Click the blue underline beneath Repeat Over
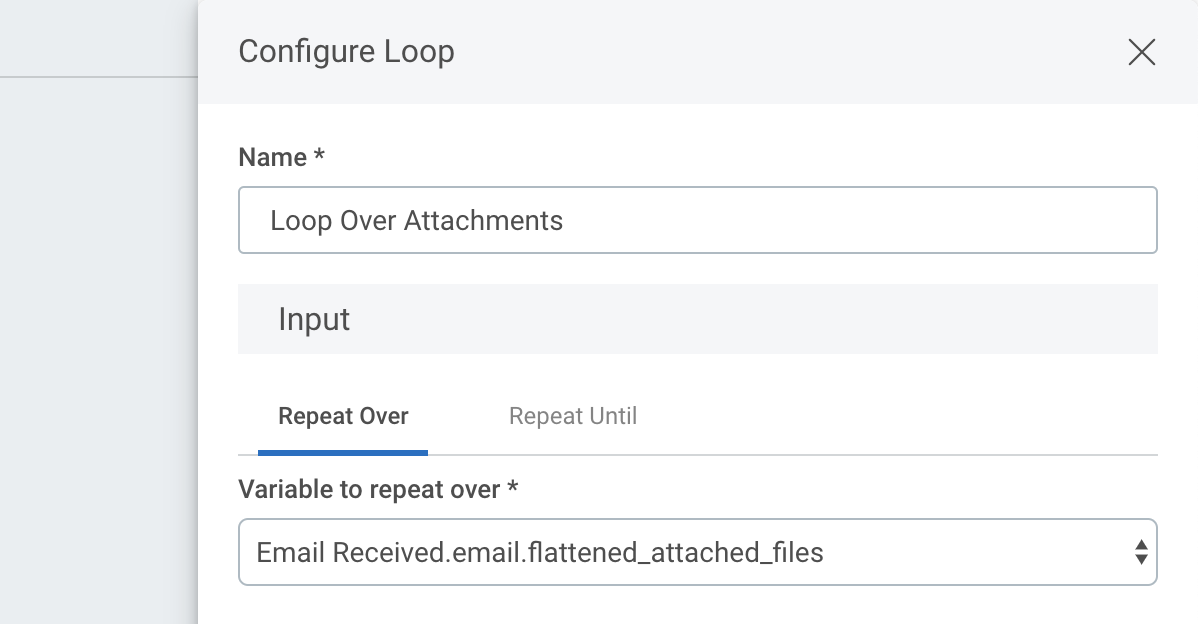 343,452
